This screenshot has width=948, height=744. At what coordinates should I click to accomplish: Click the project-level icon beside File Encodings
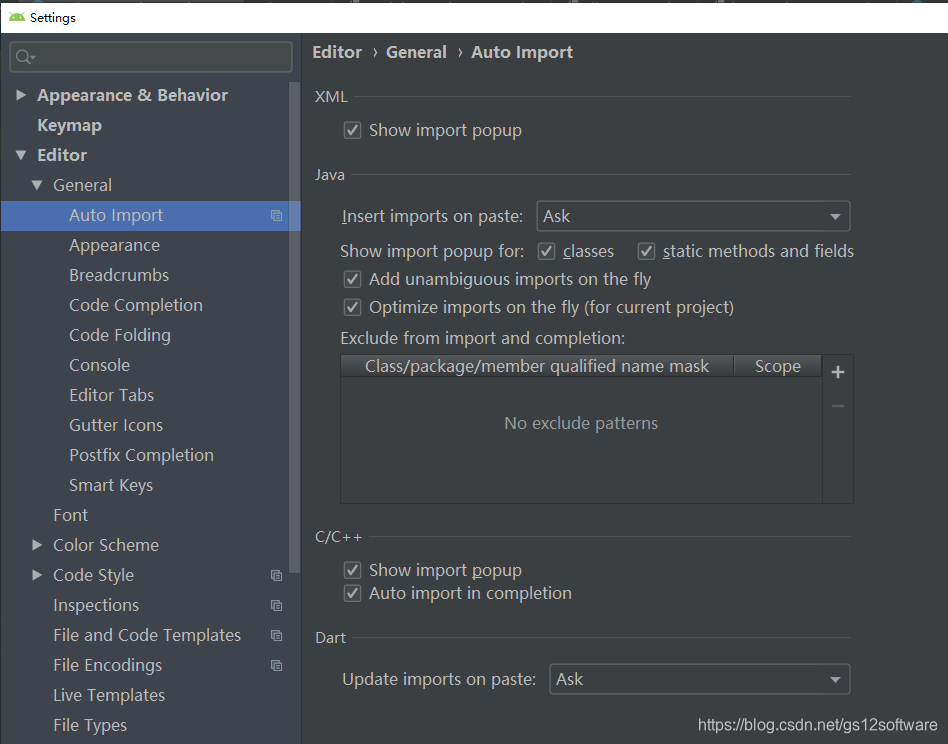(x=276, y=665)
